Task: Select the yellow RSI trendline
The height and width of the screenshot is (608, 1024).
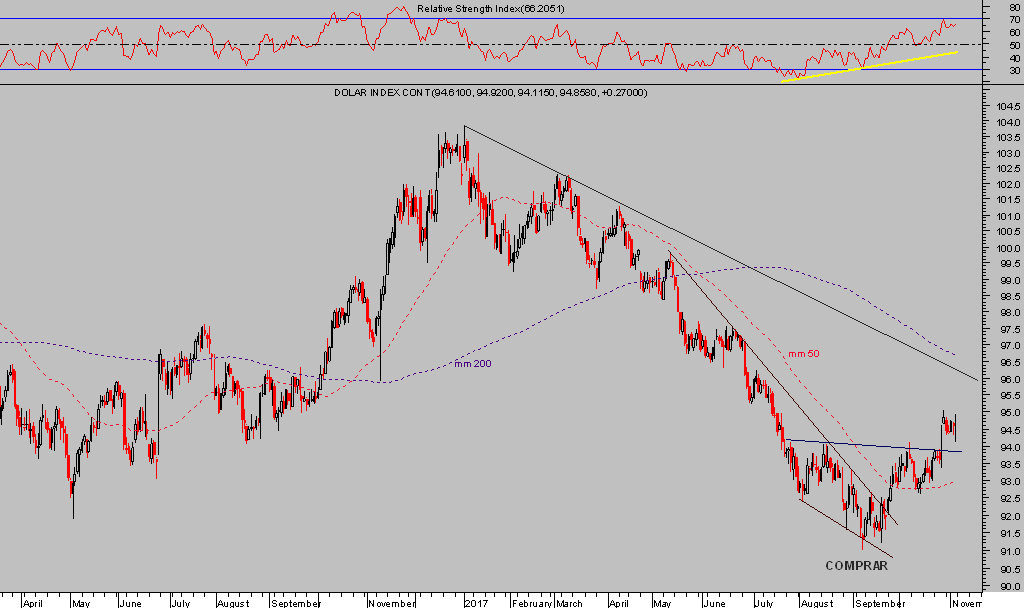Action: [x=870, y=66]
